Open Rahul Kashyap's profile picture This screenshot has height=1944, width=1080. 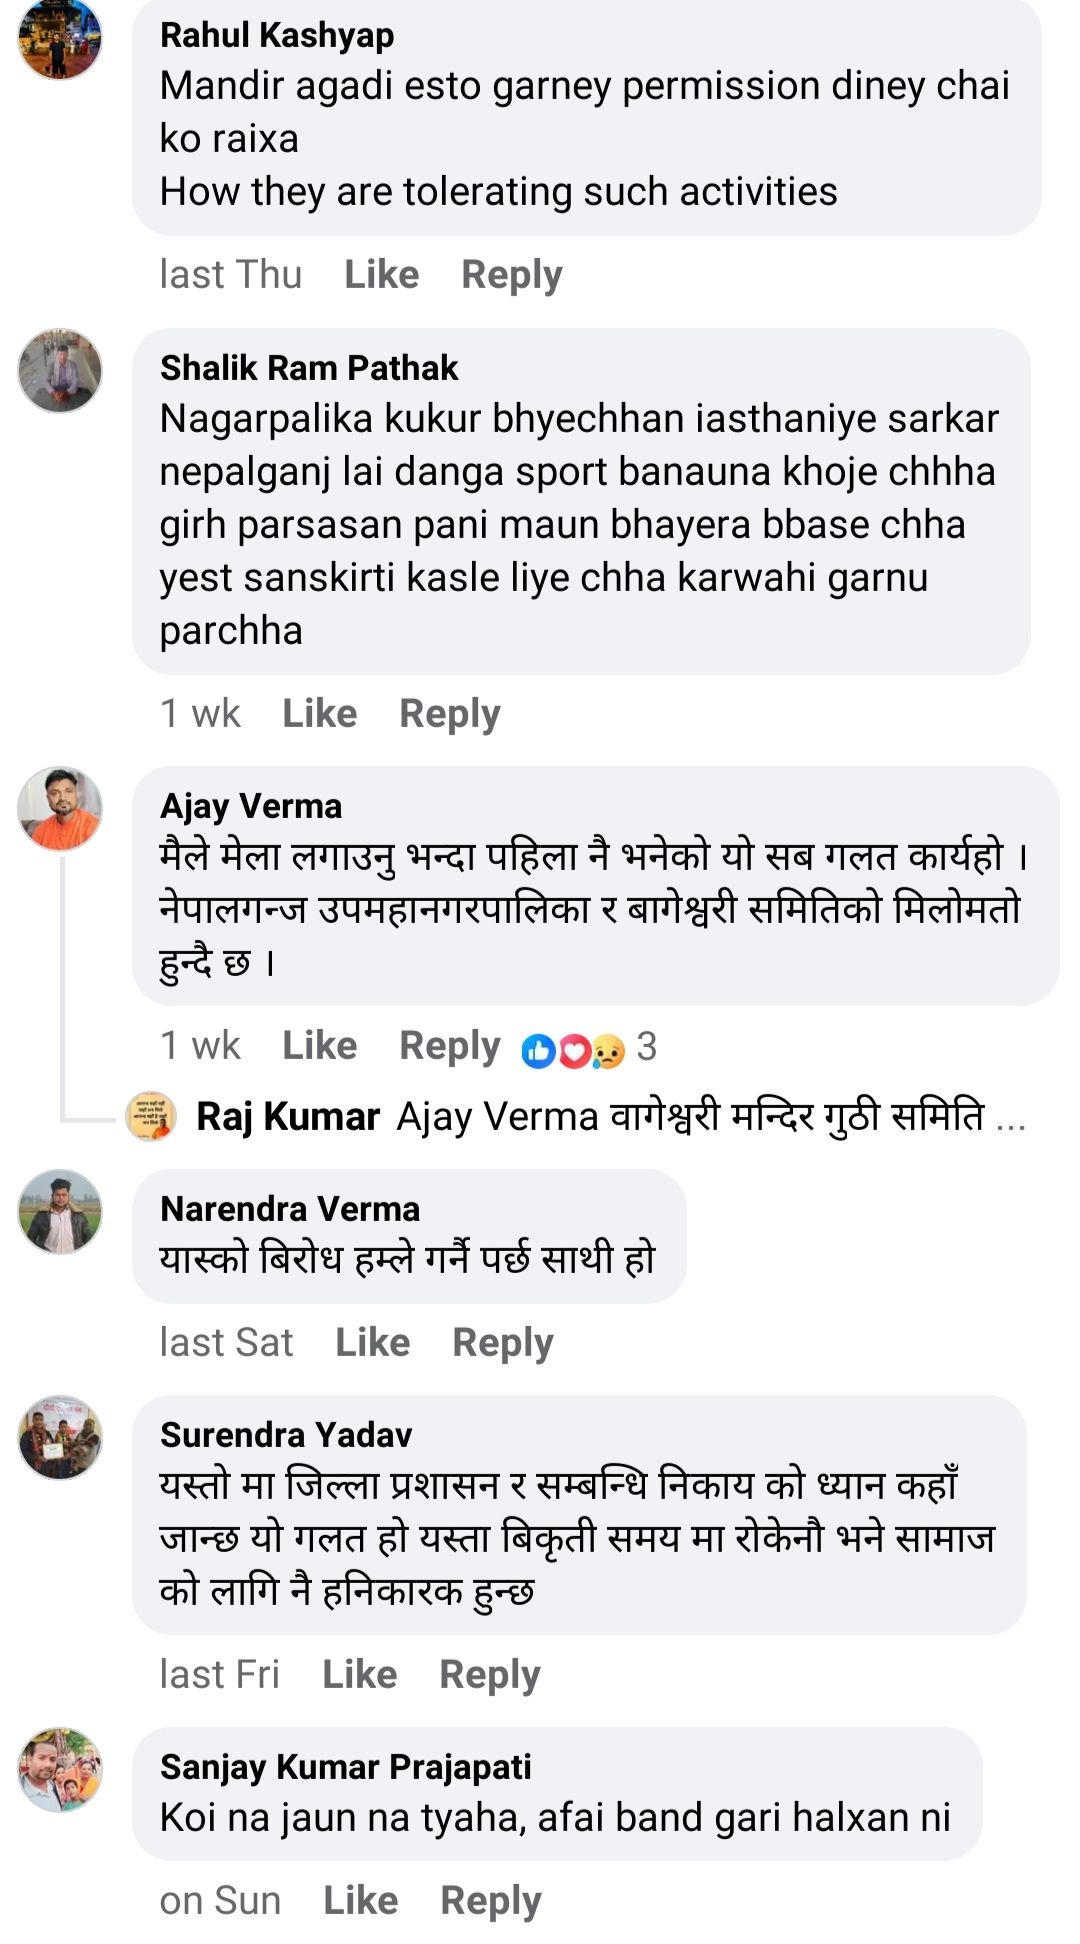[x=60, y=39]
